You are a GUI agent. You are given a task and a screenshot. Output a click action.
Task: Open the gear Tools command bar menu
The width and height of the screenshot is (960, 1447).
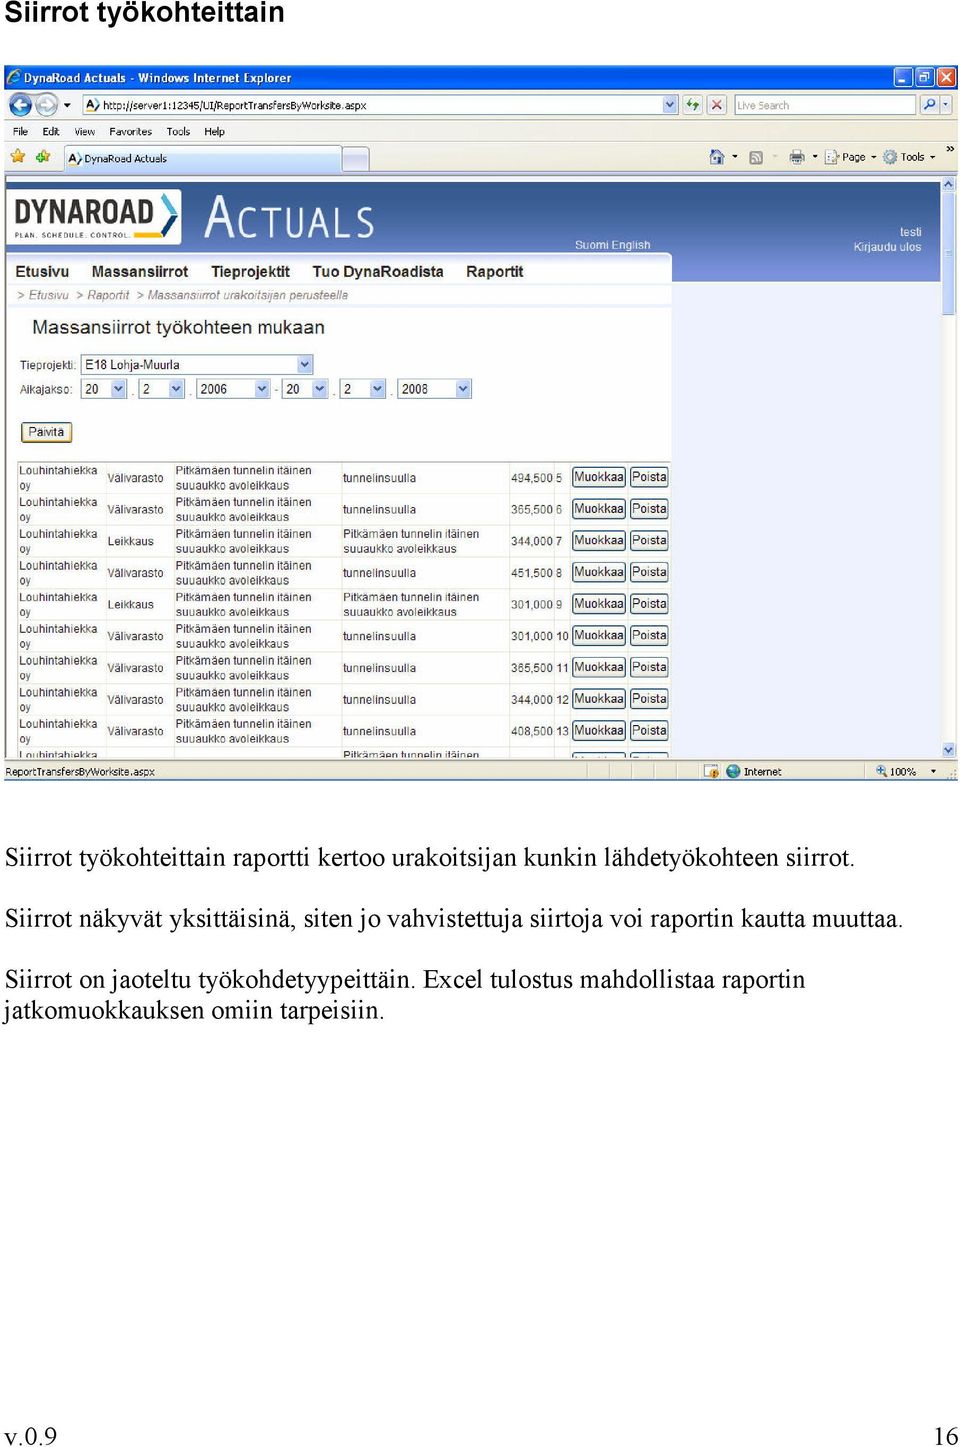pos(909,157)
